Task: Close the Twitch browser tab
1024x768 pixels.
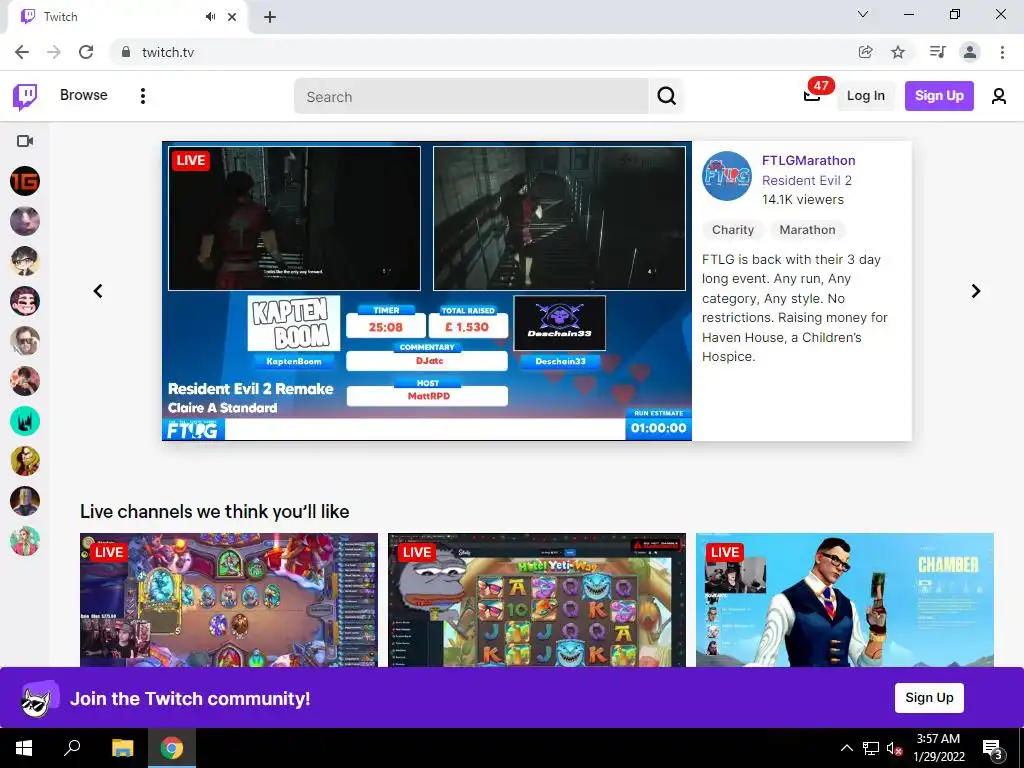Action: 232,17
